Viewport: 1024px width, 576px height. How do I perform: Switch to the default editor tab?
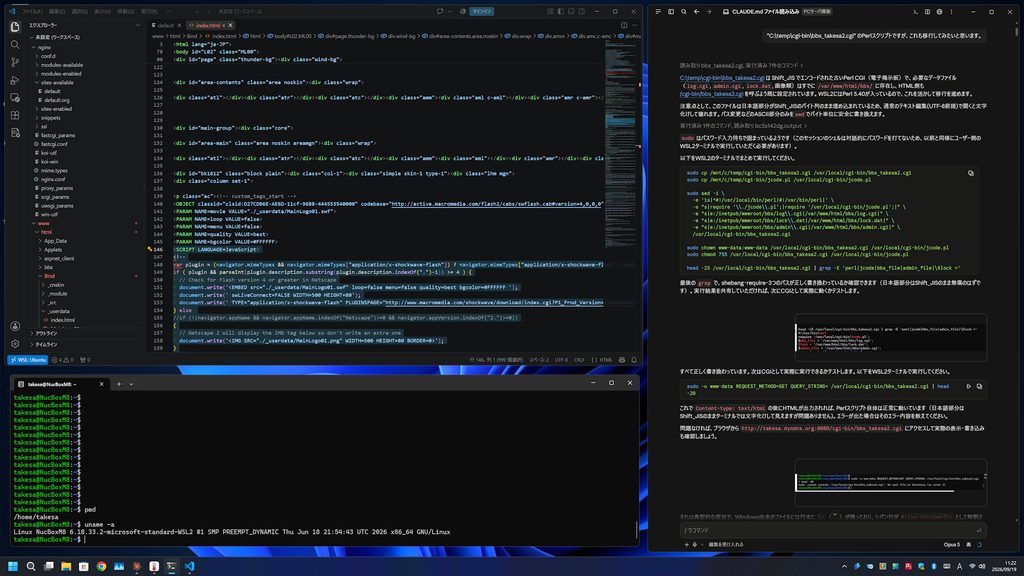(165, 25)
